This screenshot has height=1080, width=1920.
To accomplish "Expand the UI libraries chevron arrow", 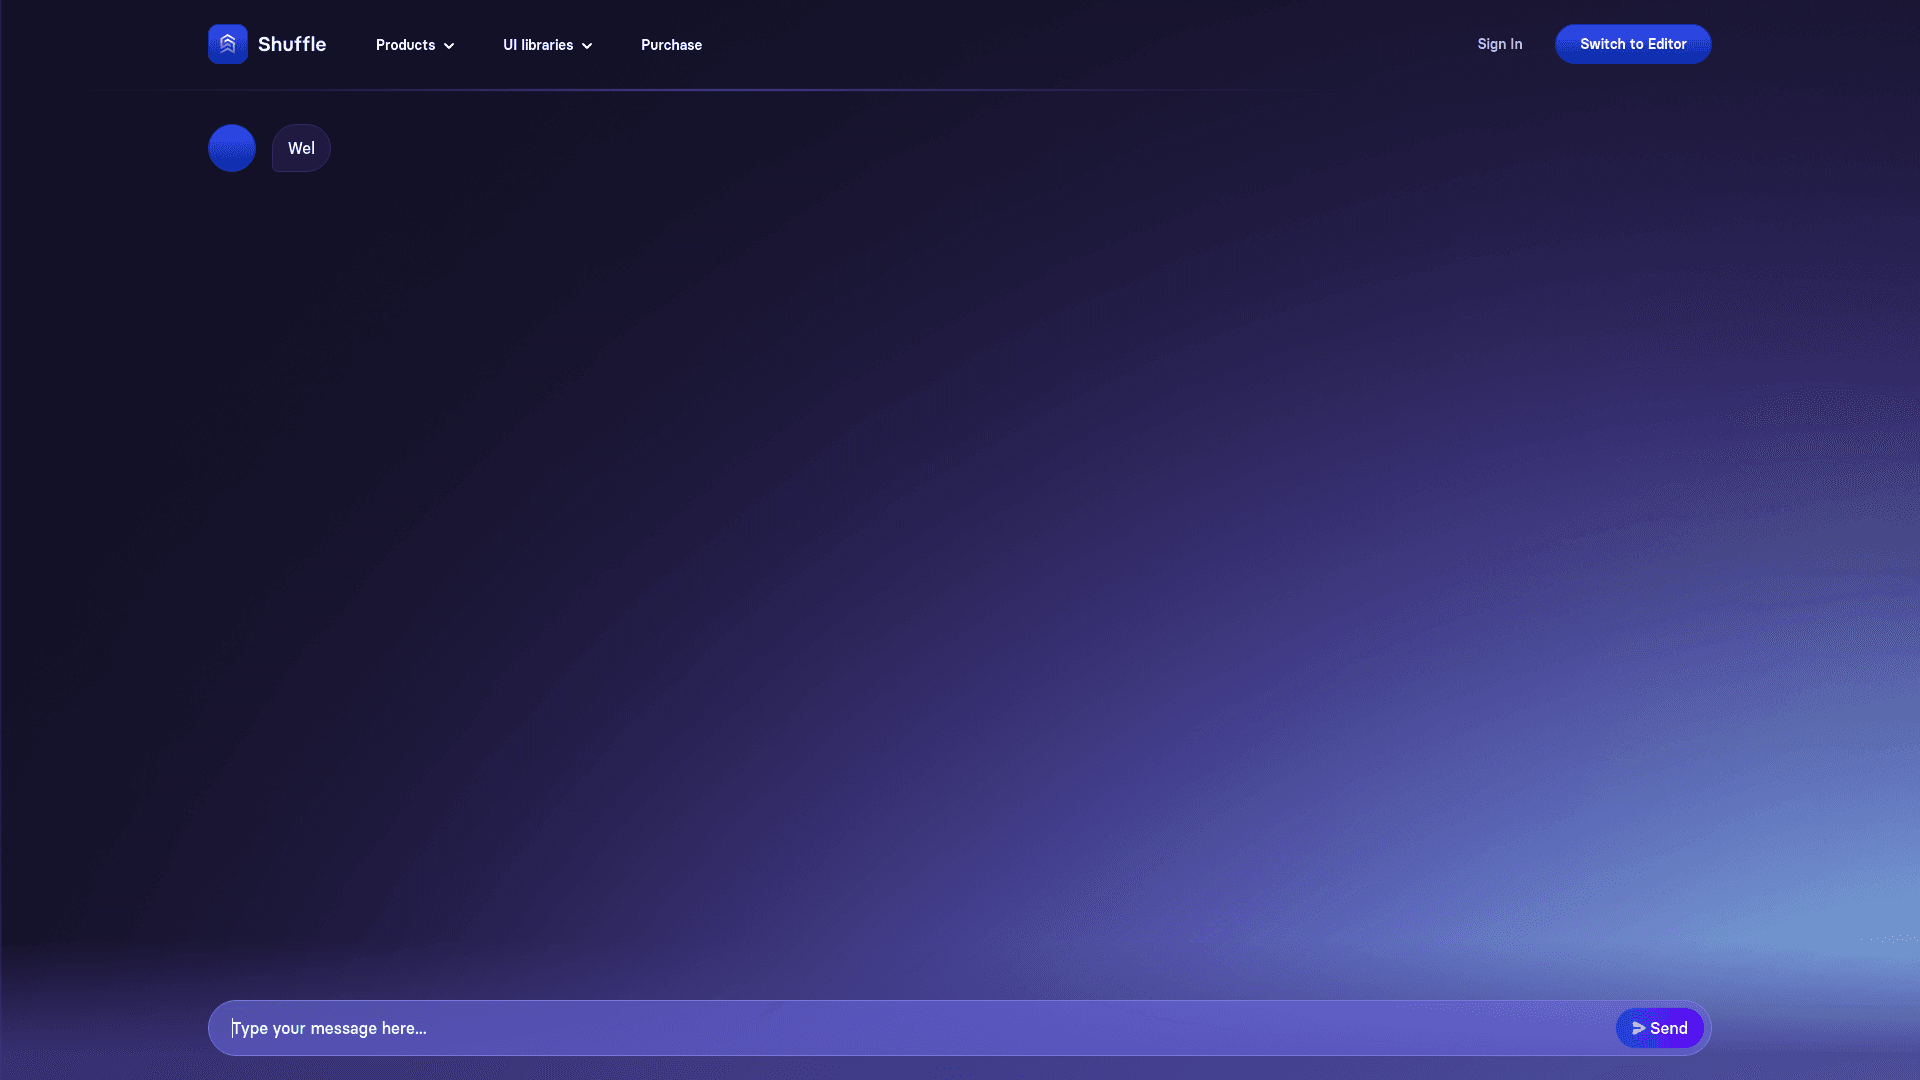I will pyautogui.click(x=587, y=46).
